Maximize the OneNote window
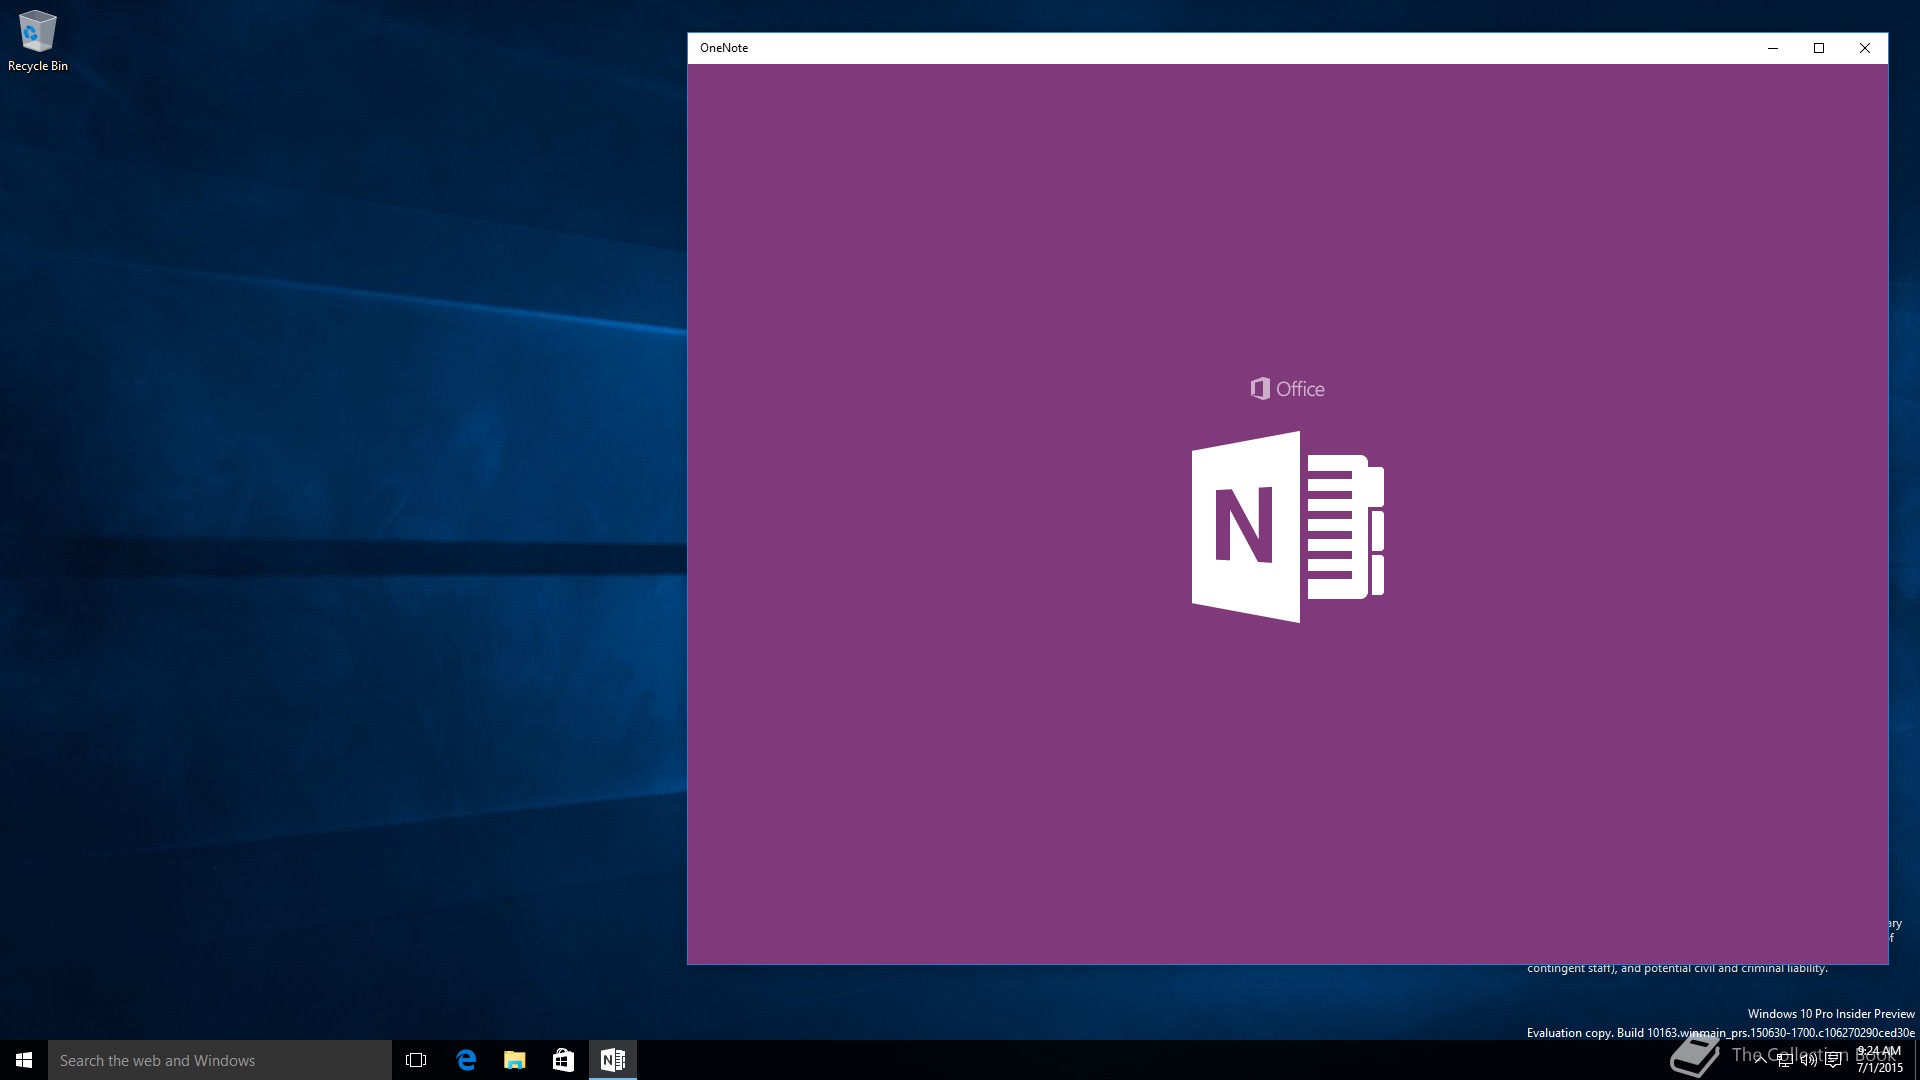 [1819, 48]
